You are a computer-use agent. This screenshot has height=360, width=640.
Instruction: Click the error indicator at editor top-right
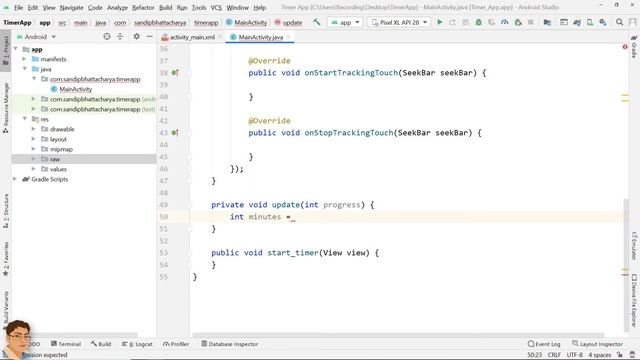coord(625,47)
